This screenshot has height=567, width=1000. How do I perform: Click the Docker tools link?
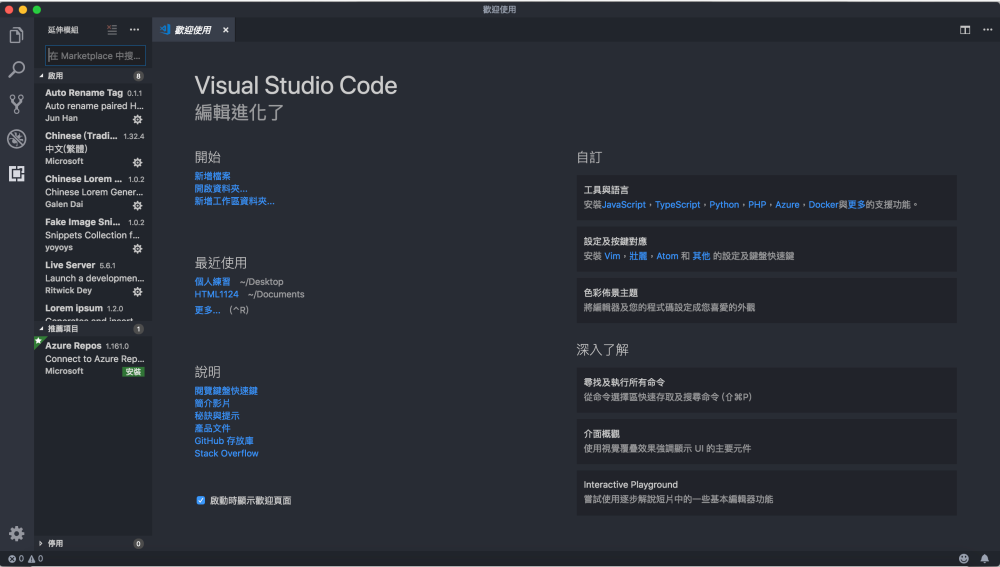click(x=823, y=205)
